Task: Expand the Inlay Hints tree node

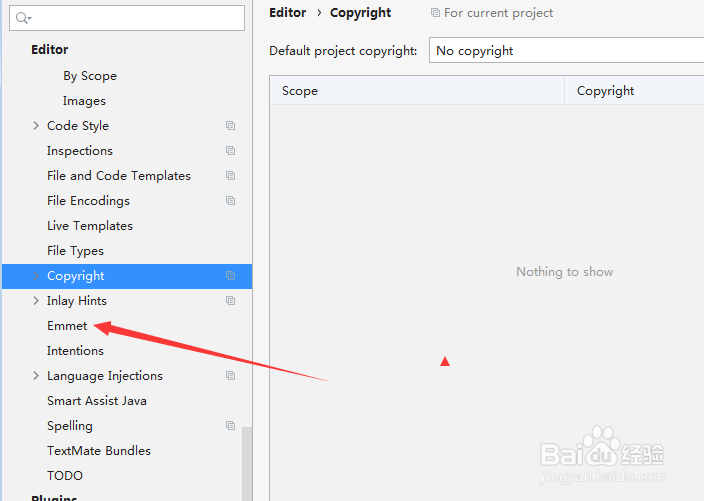Action: click(36, 301)
